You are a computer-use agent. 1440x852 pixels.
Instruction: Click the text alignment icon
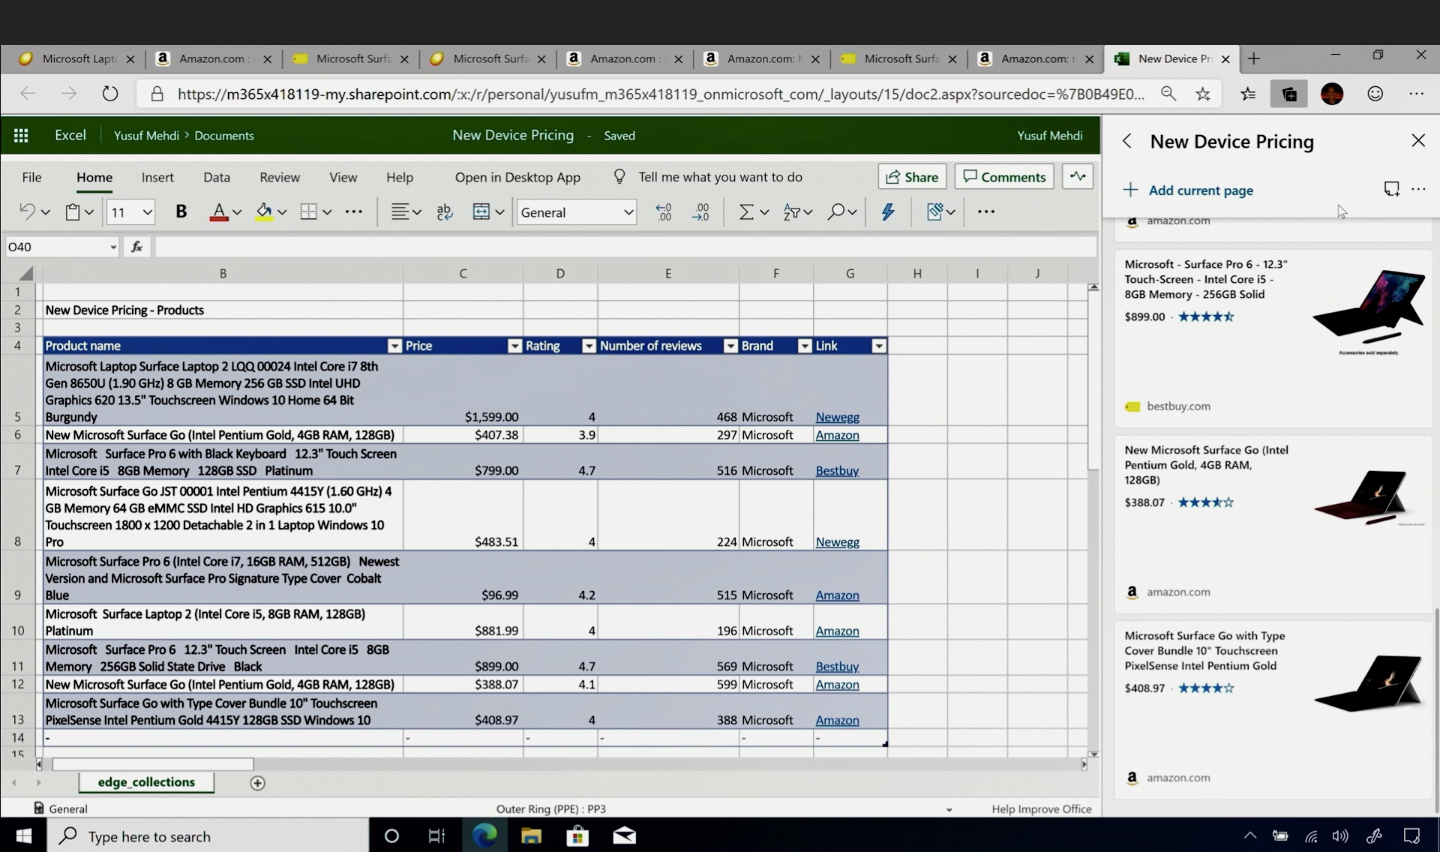[x=400, y=212]
